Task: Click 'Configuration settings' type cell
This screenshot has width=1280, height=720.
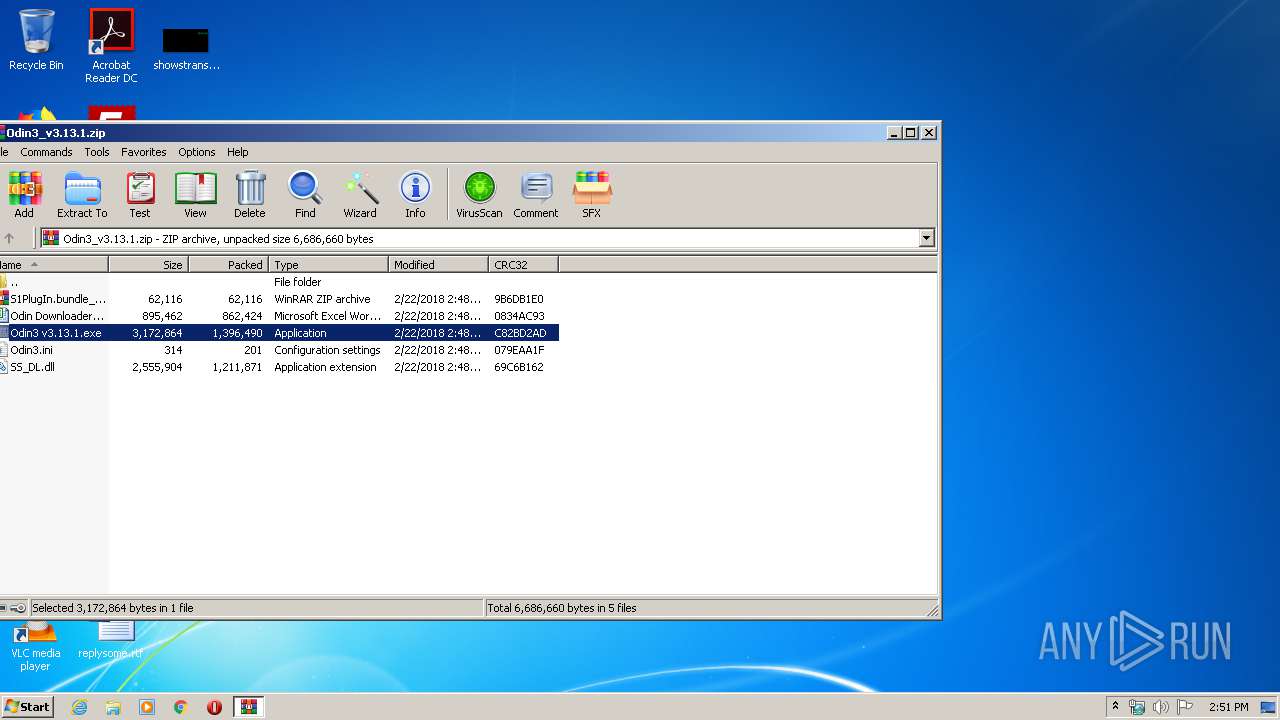Action: pyautogui.click(x=327, y=350)
